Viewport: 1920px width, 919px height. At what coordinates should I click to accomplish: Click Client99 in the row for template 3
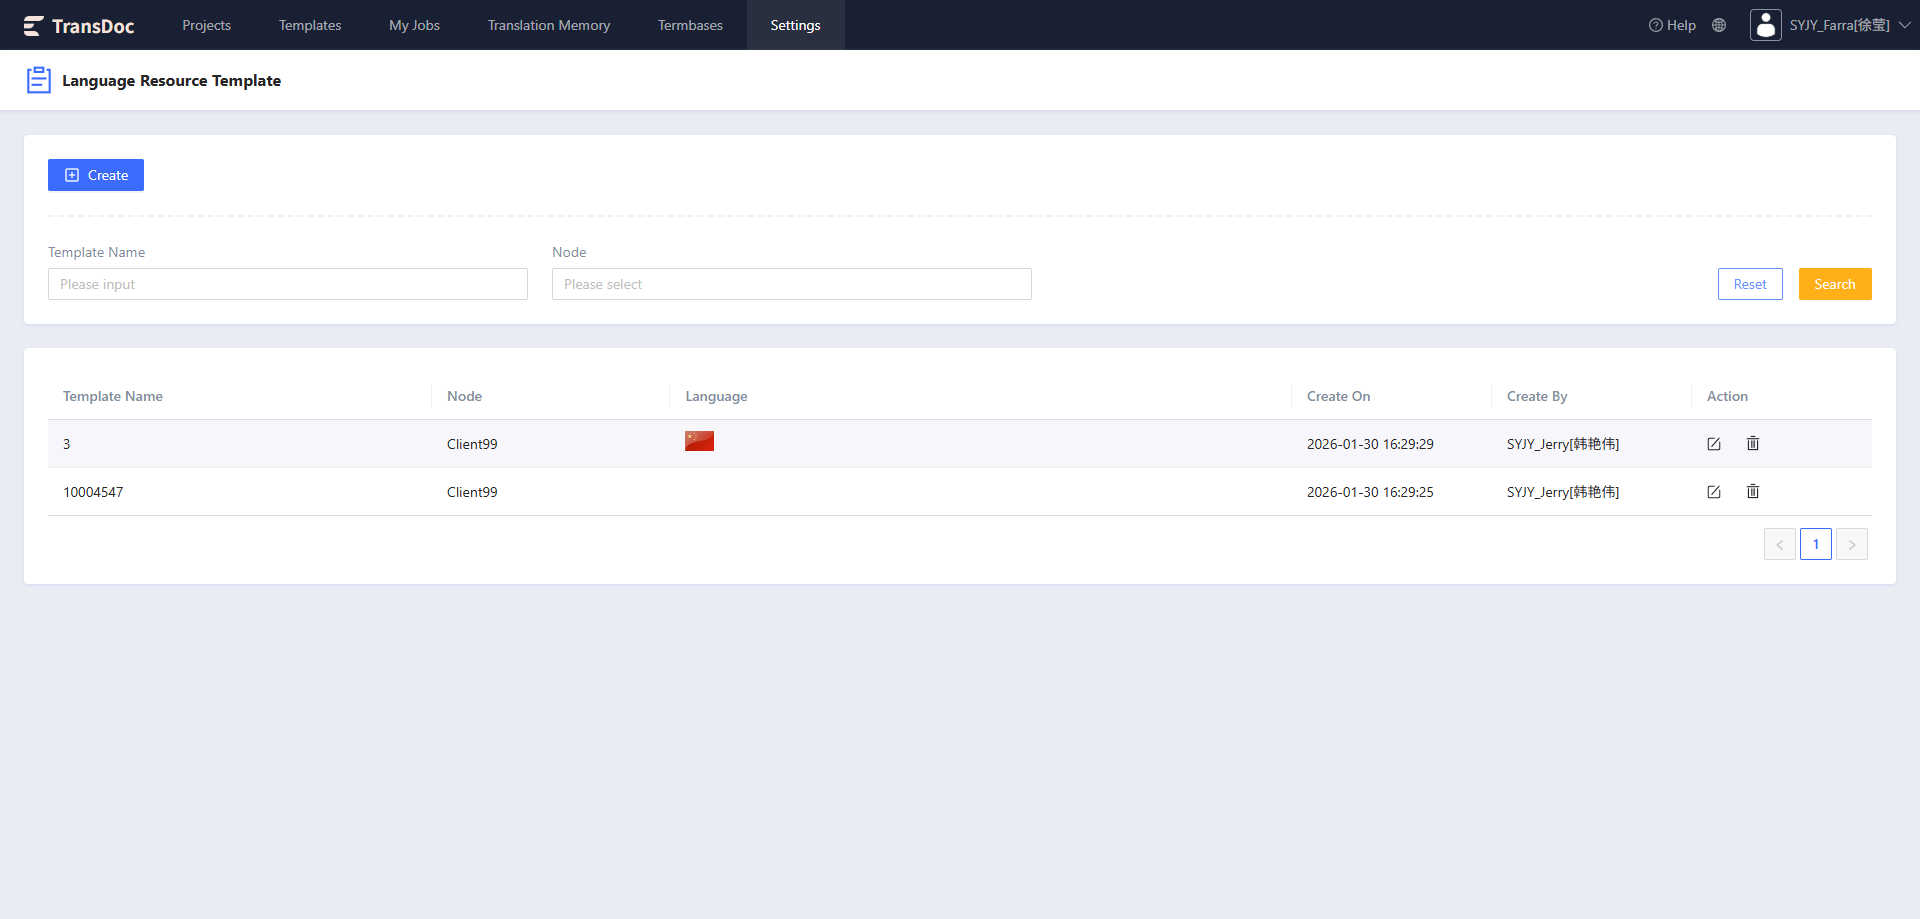pyautogui.click(x=472, y=444)
